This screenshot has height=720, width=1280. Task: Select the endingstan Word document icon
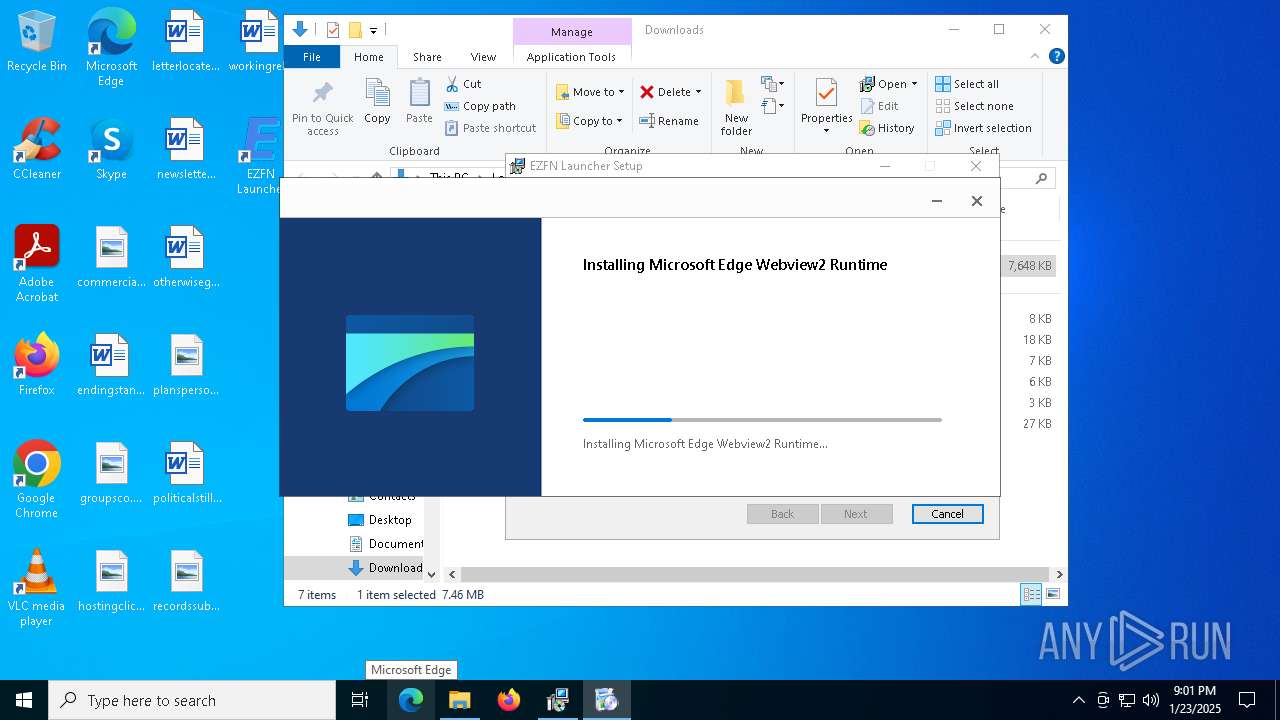pos(111,364)
